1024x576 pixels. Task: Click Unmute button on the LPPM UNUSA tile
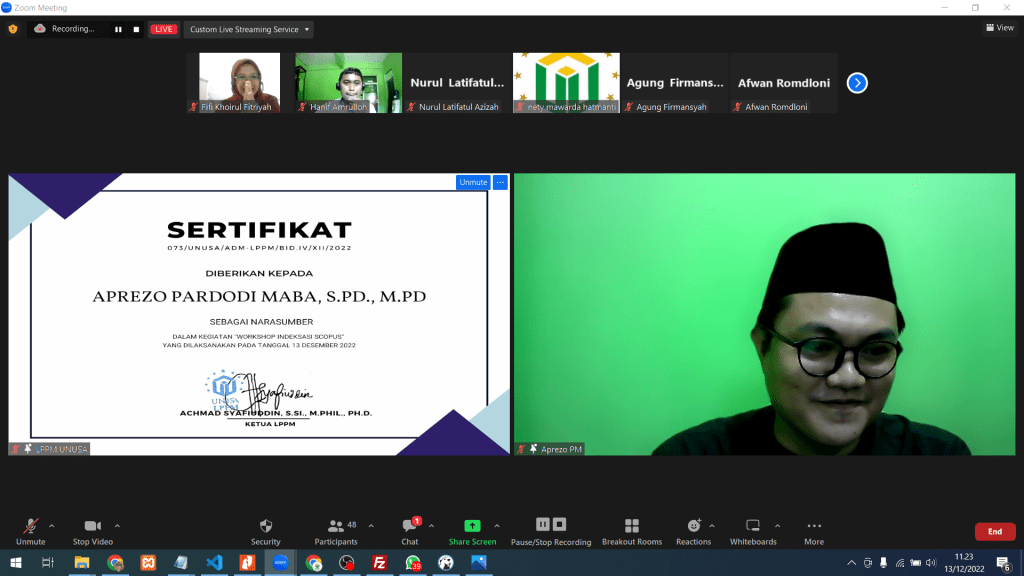tap(473, 182)
